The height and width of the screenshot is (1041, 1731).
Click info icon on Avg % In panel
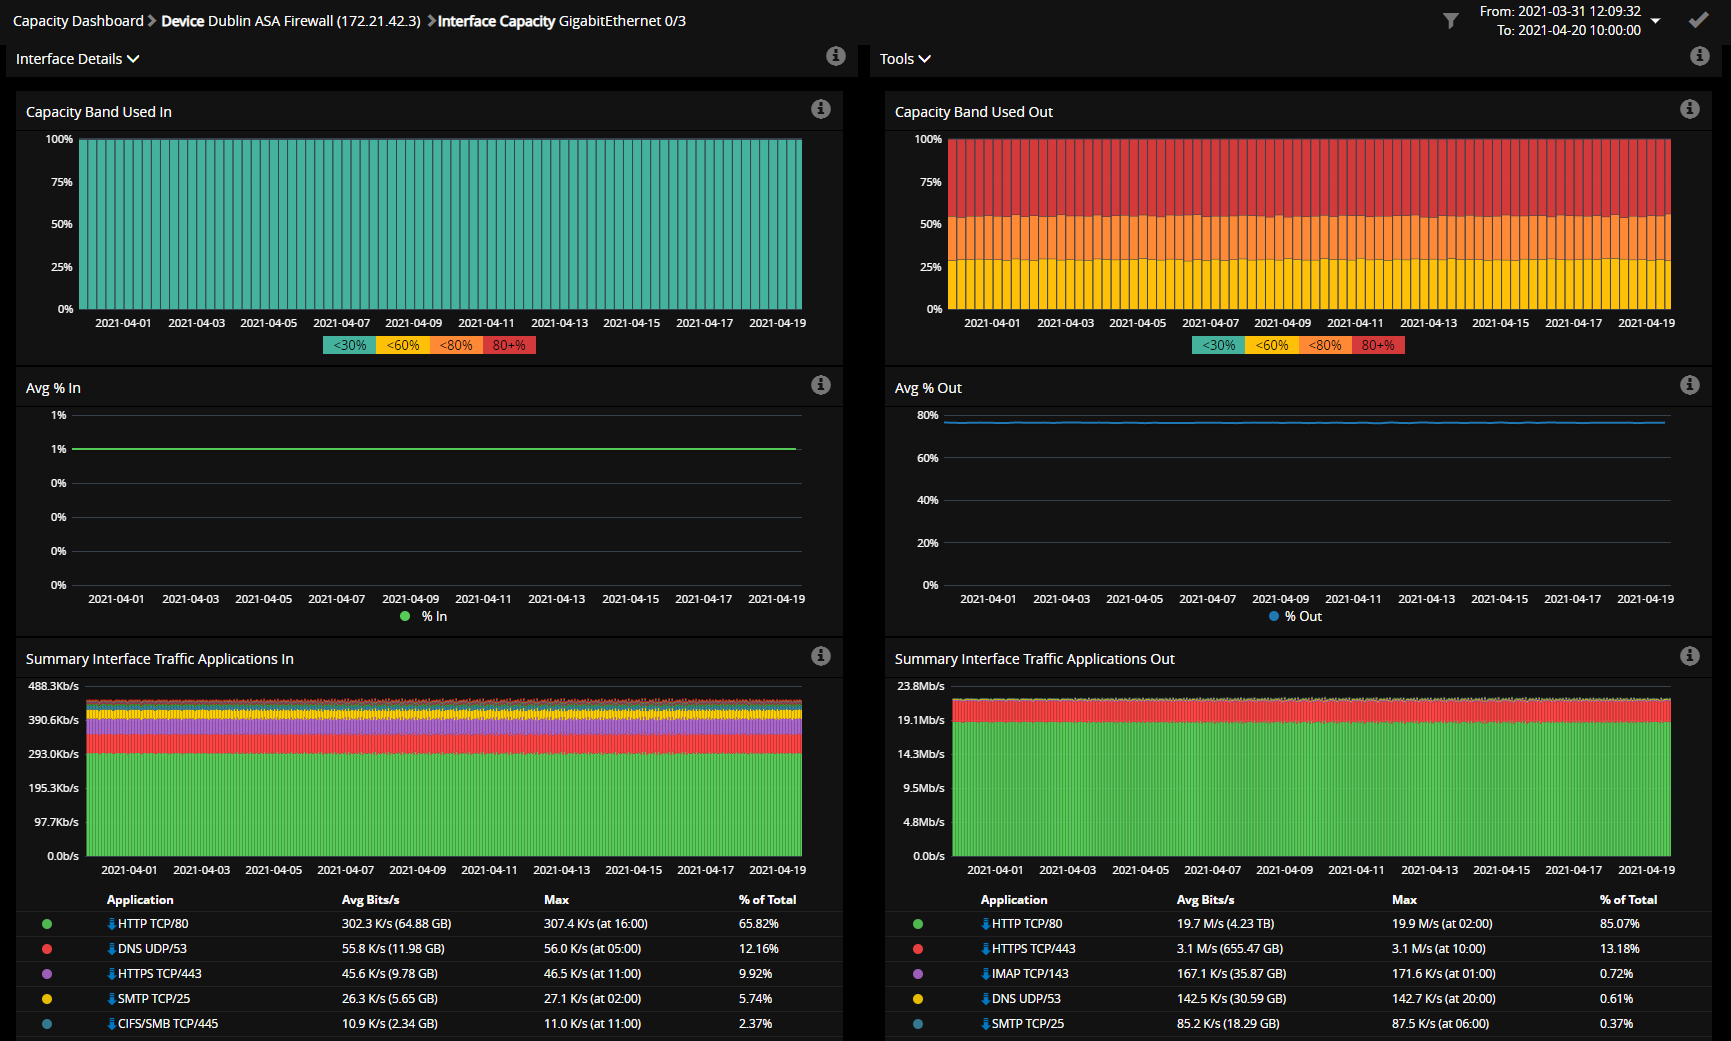(x=820, y=385)
